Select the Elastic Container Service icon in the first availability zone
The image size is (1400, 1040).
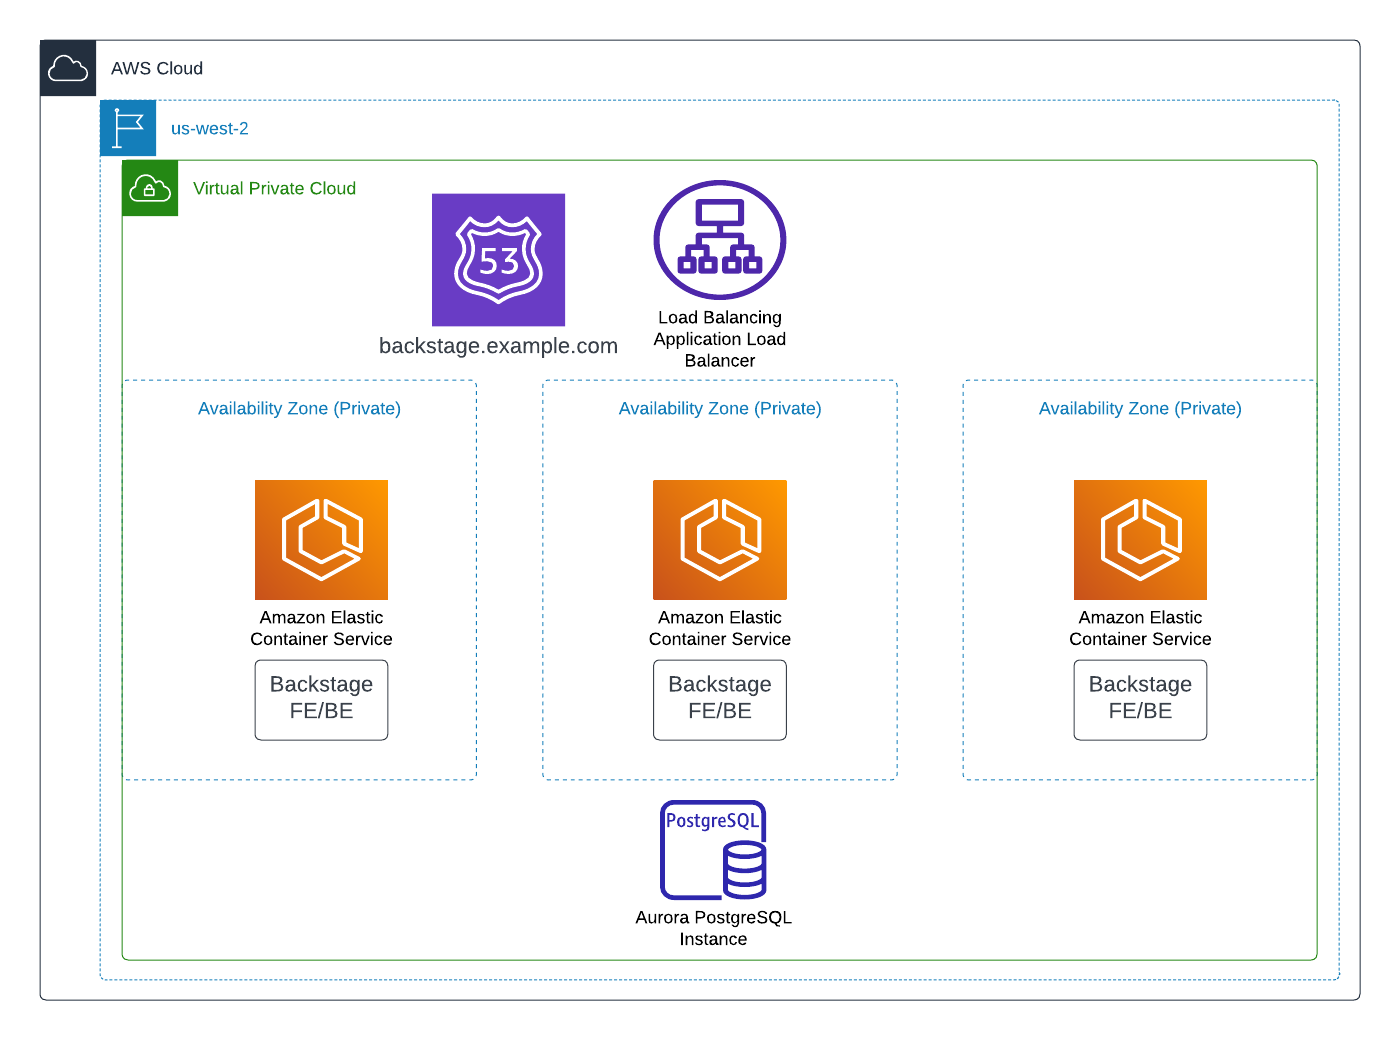click(x=321, y=540)
